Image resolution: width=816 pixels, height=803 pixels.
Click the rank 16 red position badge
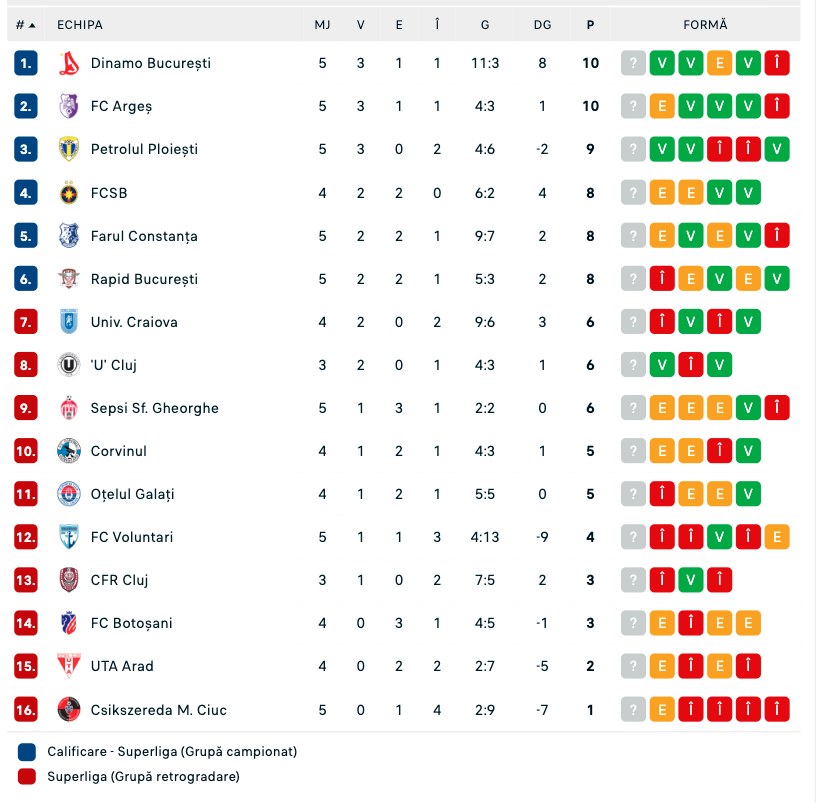pyautogui.click(x=26, y=709)
